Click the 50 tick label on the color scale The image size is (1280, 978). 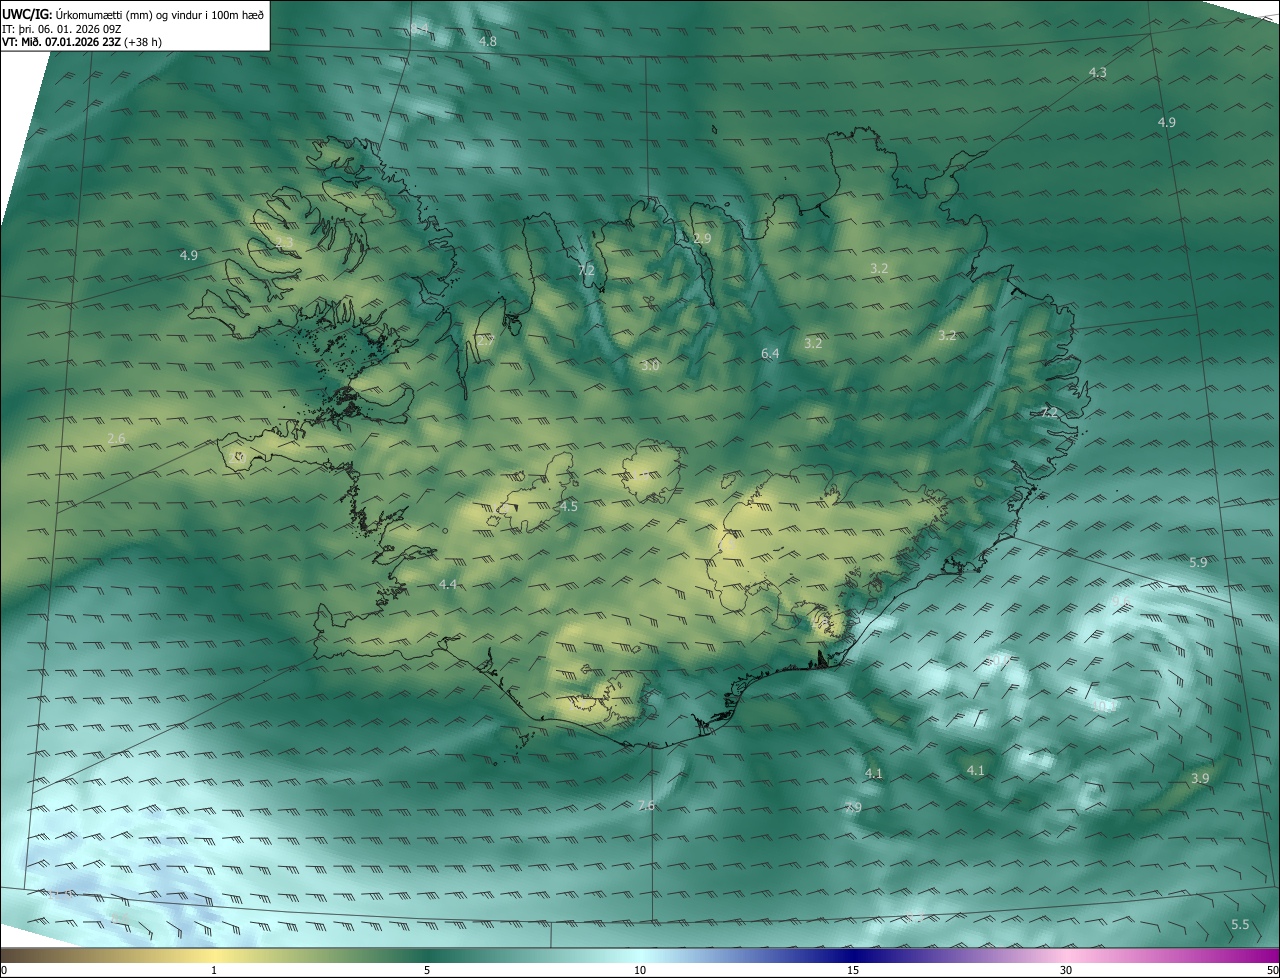tap(1272, 970)
